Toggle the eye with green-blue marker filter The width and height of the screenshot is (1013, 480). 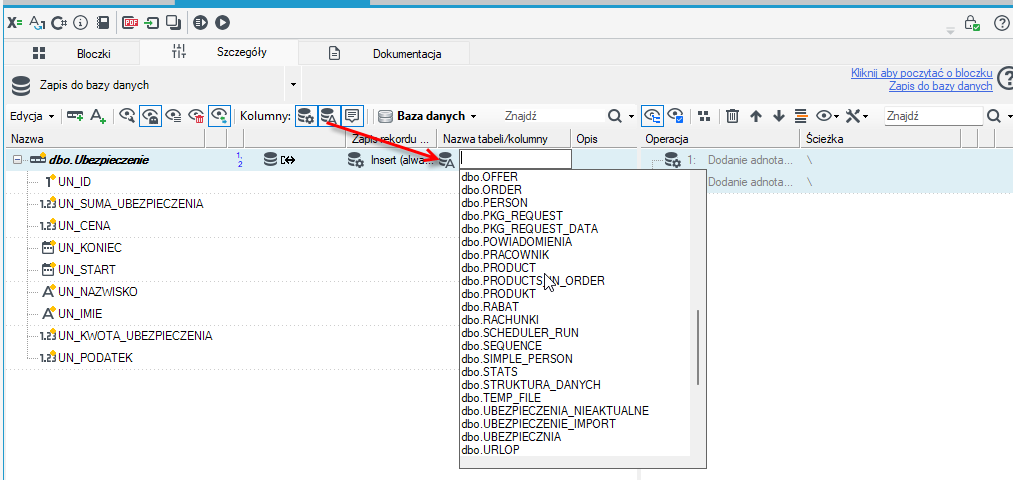220,116
